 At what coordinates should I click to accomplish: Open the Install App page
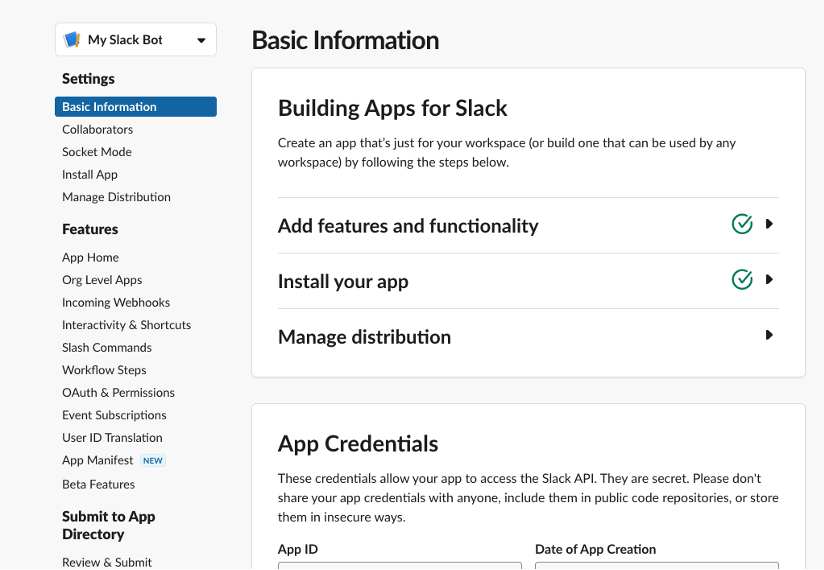coord(90,174)
